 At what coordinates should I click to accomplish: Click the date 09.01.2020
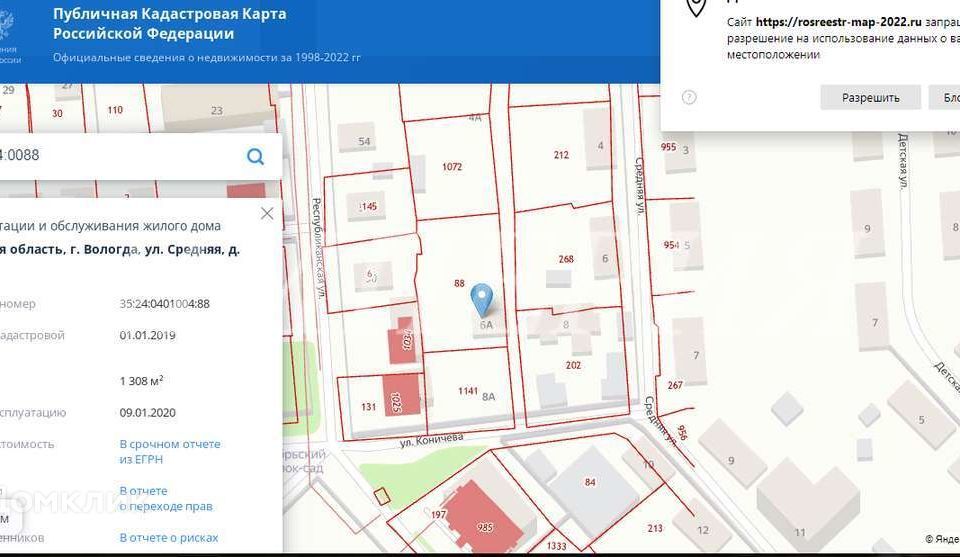(148, 413)
